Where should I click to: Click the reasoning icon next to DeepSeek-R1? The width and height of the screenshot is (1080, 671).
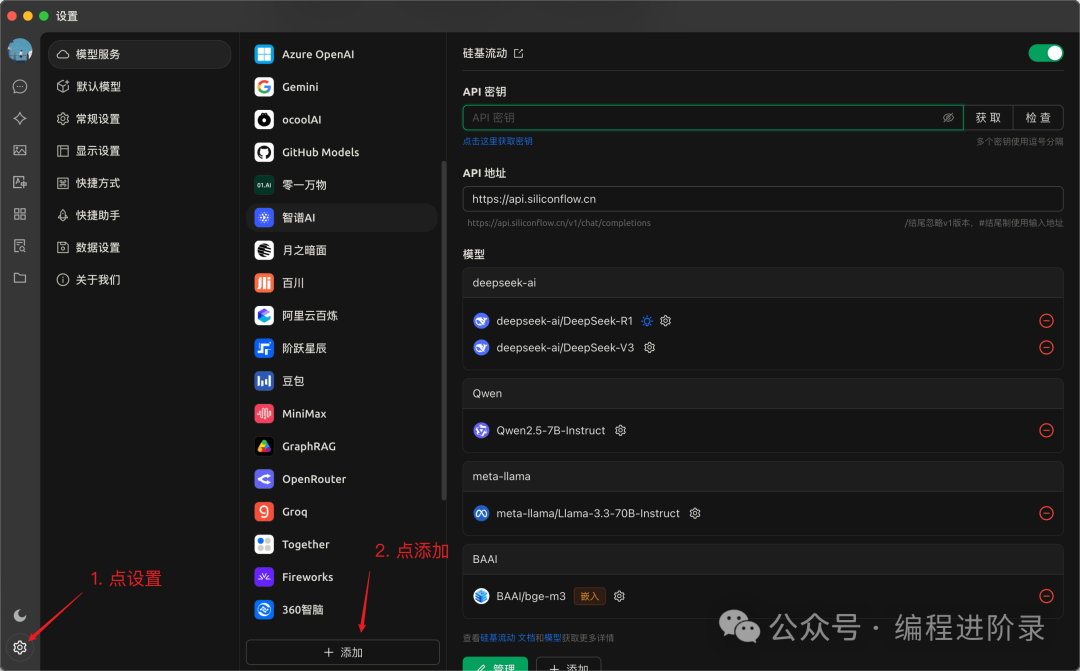tap(647, 320)
